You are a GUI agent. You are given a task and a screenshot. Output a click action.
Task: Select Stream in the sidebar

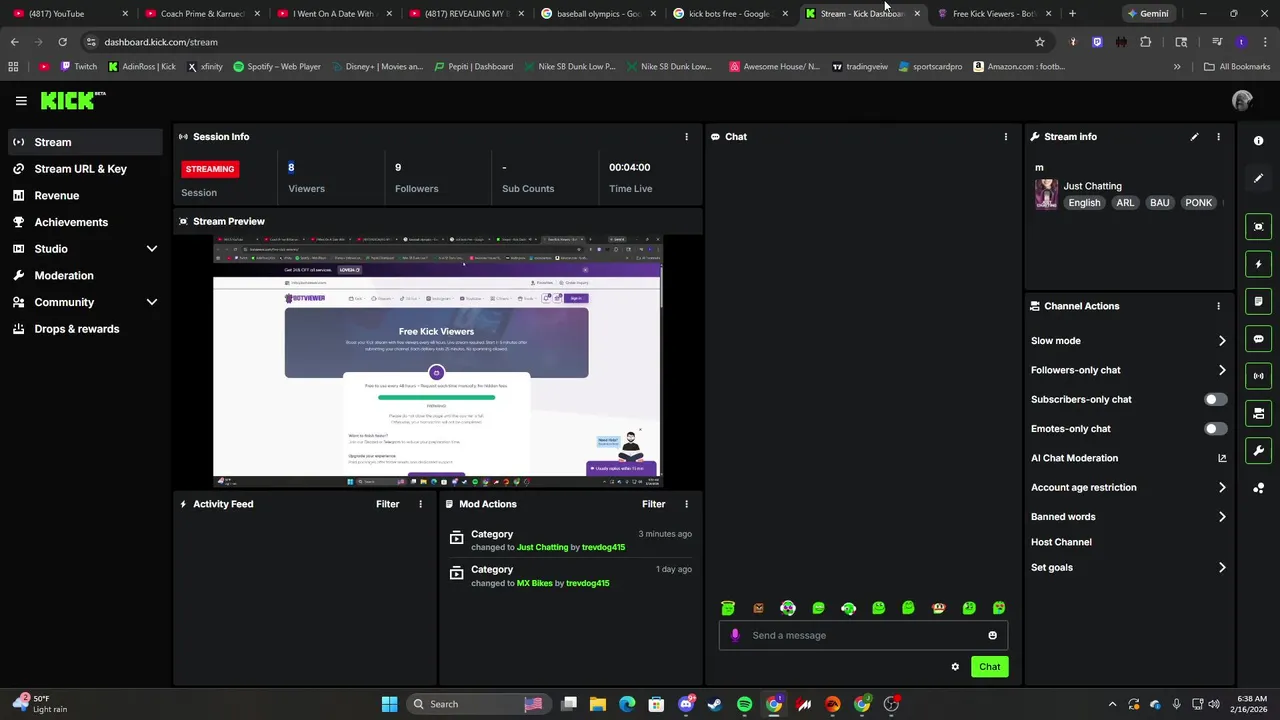tap(85, 142)
